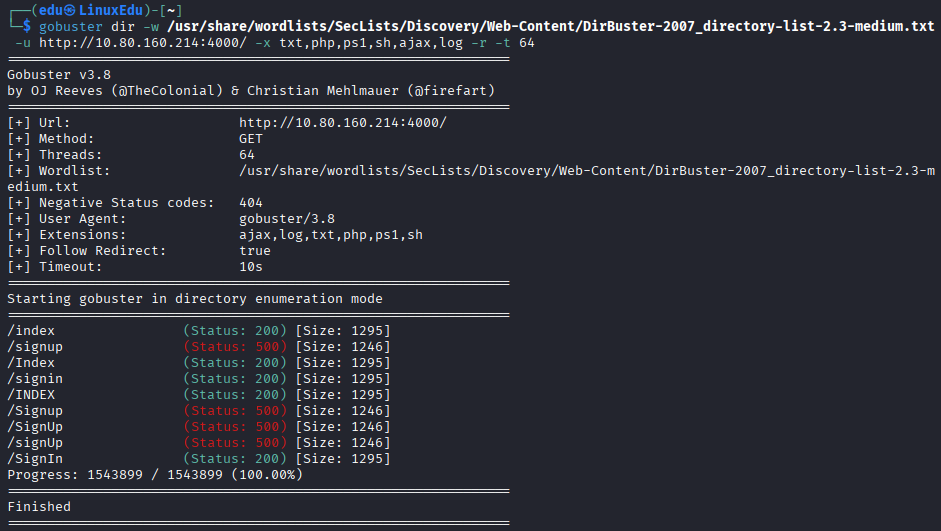
Task: Click the gobuster command word in prompt
Action: (71, 26)
